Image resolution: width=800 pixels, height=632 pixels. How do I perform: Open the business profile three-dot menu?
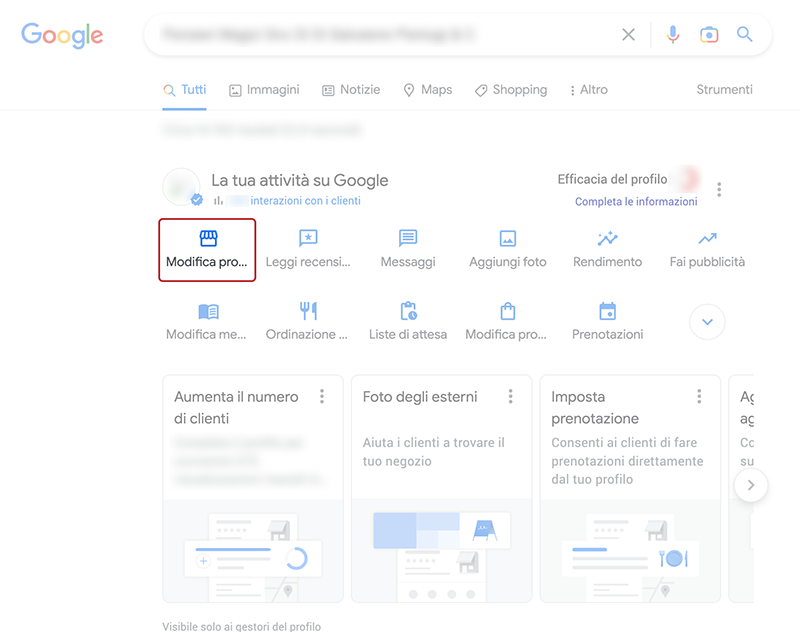(x=719, y=189)
